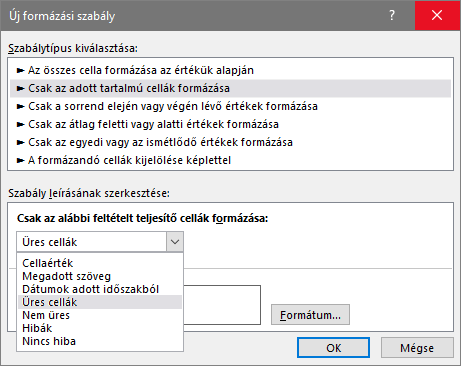This screenshot has width=461, height=366.
Task: Select 'Üres cellák' in the open list
Action: [100, 302]
